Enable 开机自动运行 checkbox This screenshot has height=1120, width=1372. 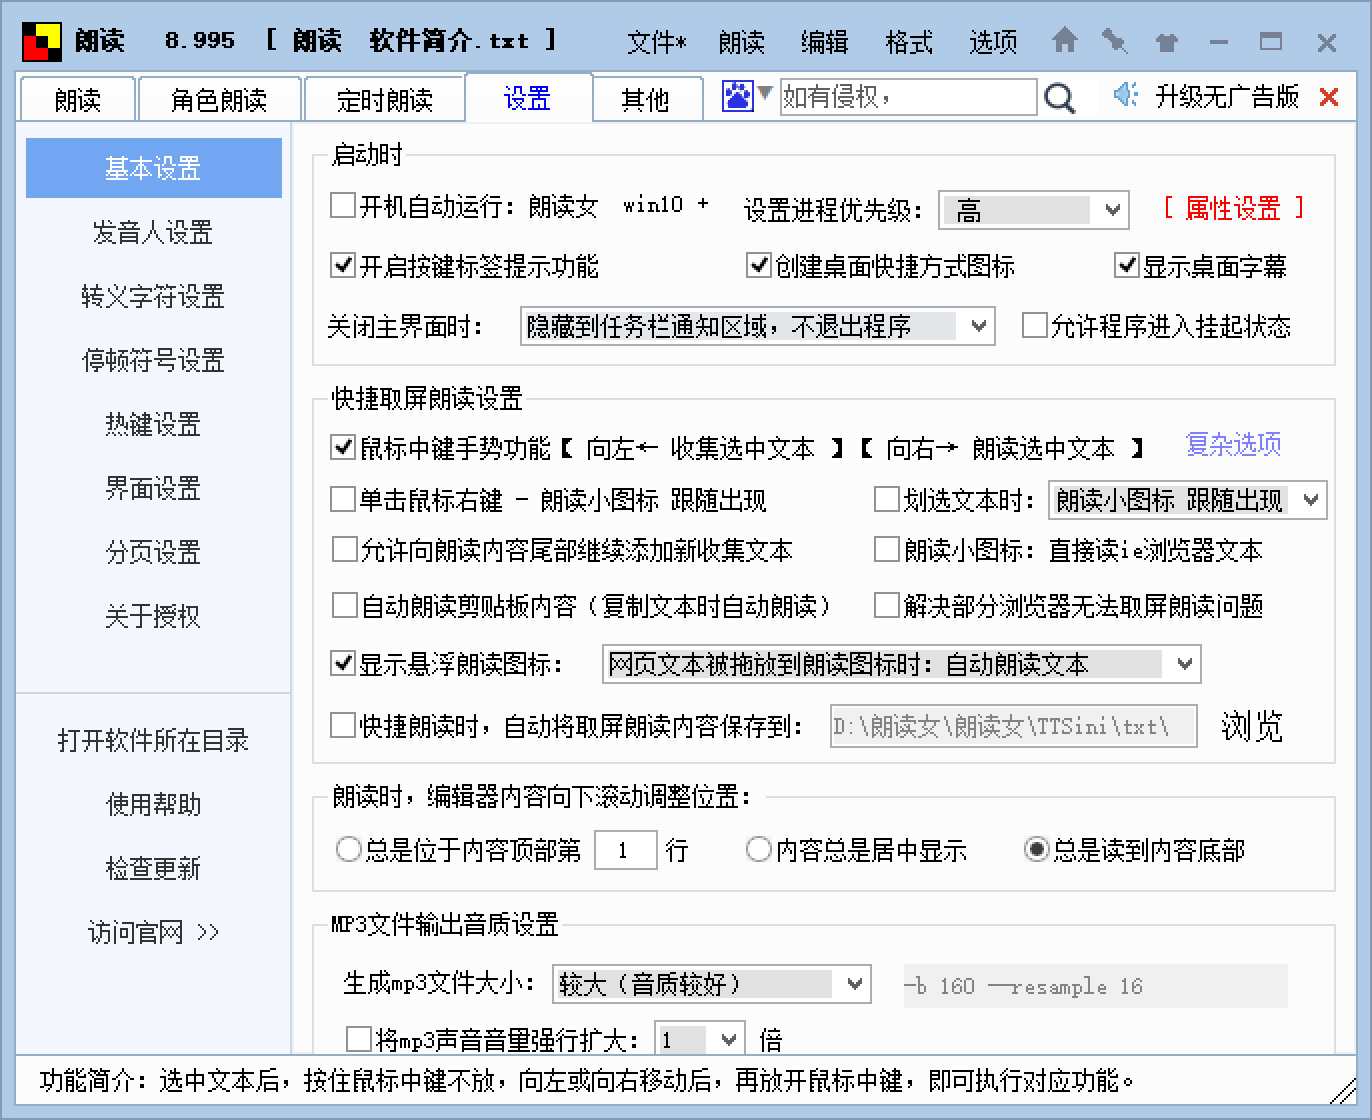343,206
